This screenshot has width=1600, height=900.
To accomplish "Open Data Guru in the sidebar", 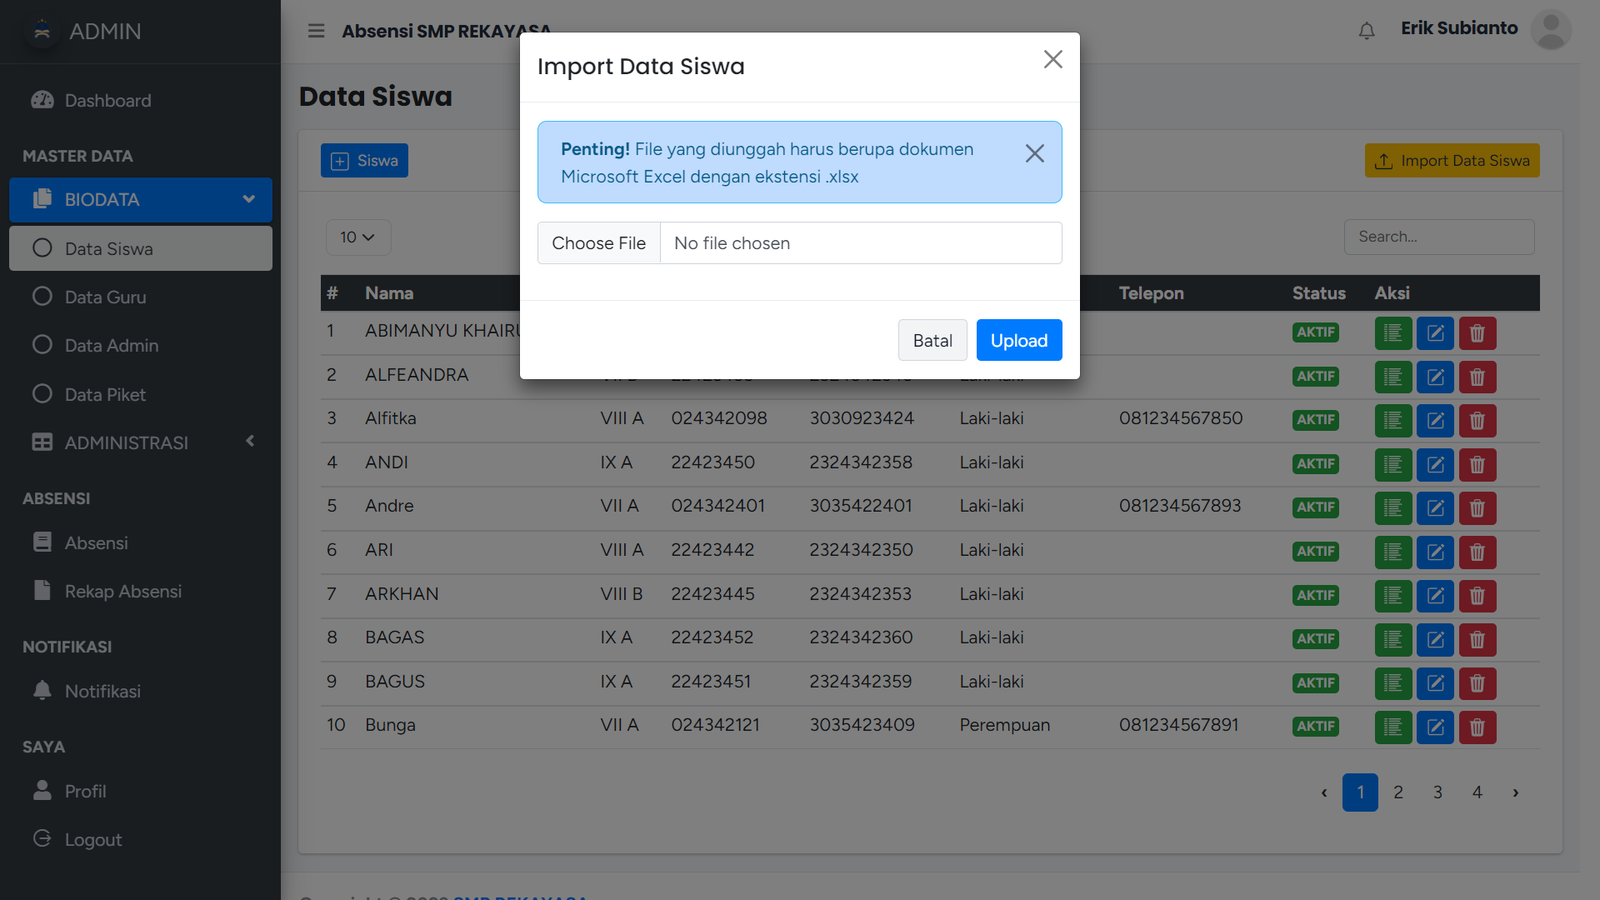I will [x=105, y=297].
